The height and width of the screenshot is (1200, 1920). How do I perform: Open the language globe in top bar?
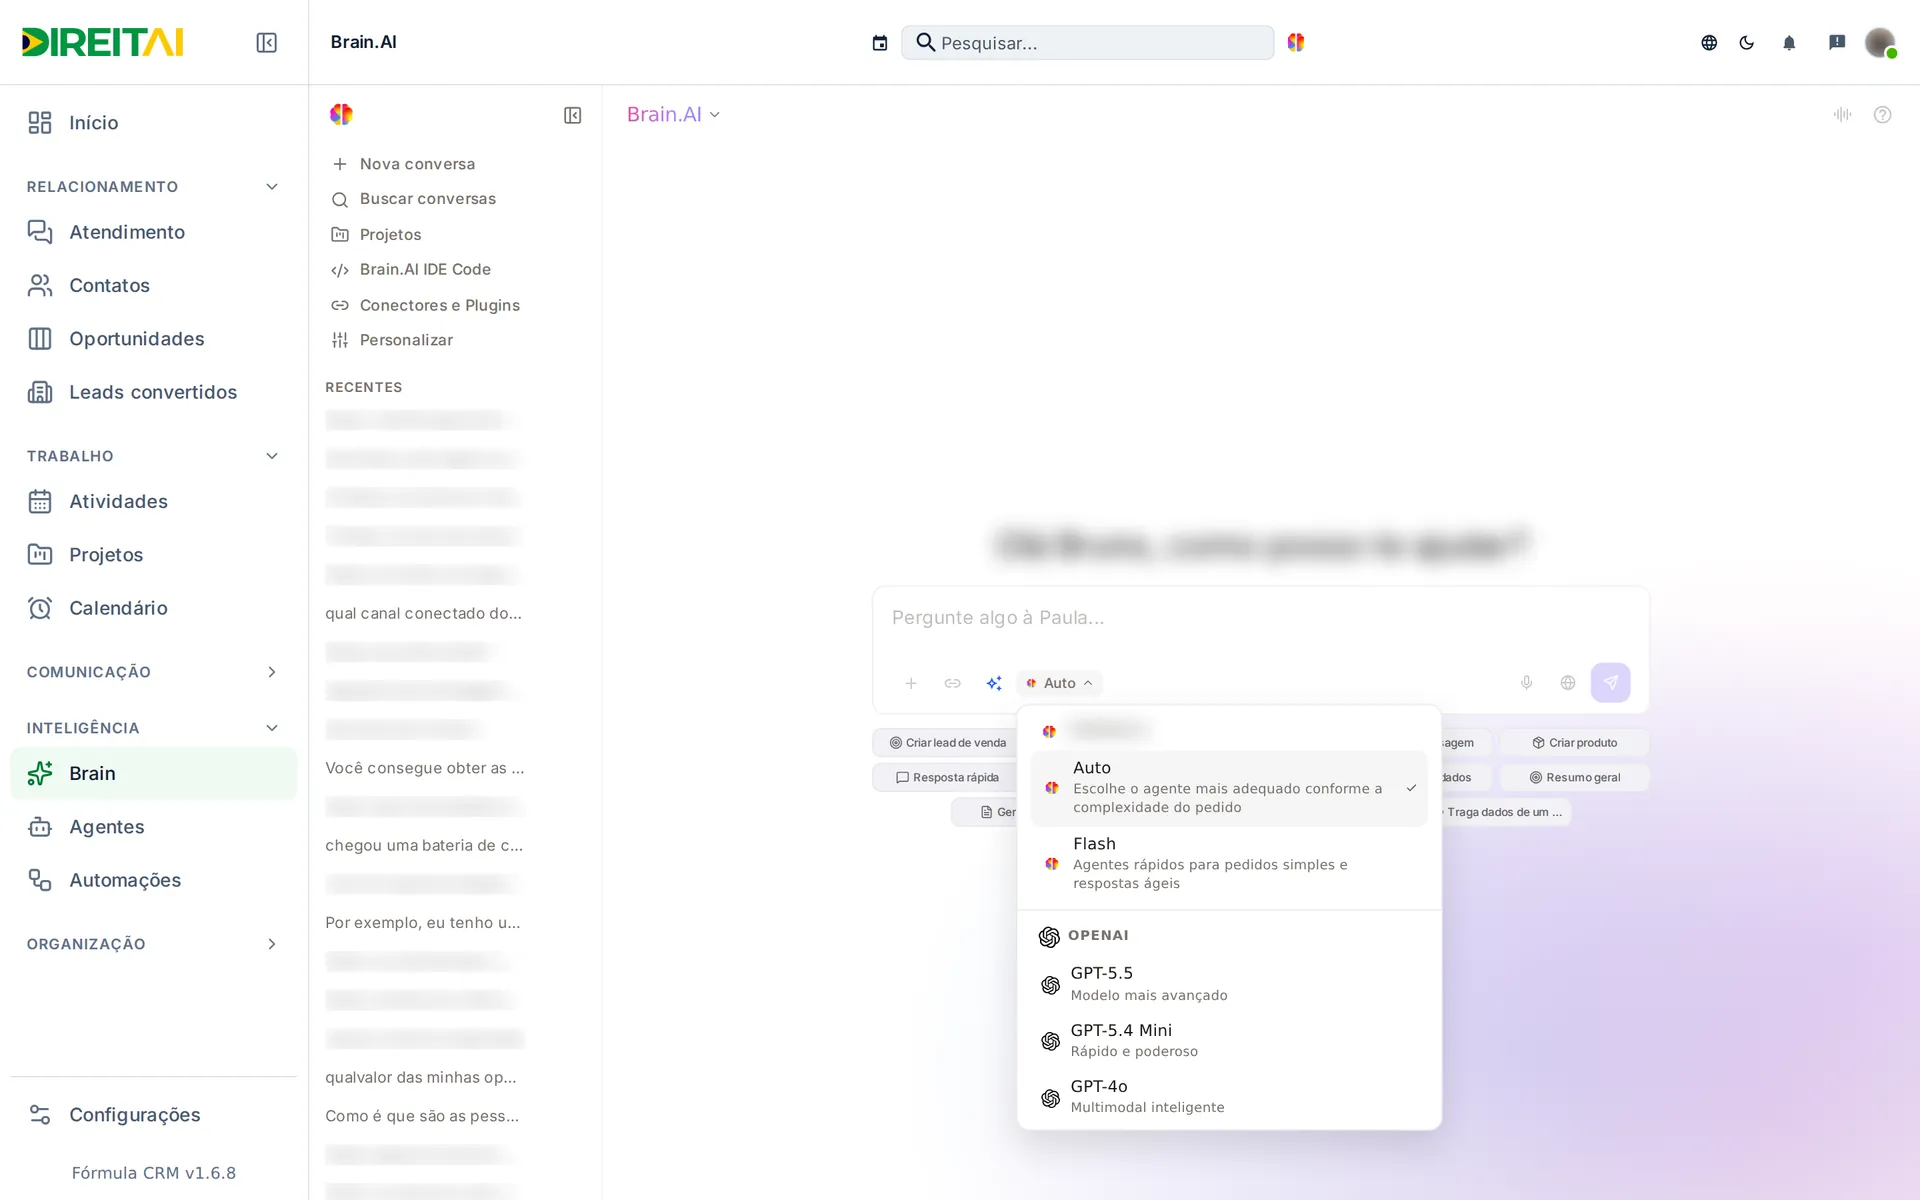(1709, 42)
